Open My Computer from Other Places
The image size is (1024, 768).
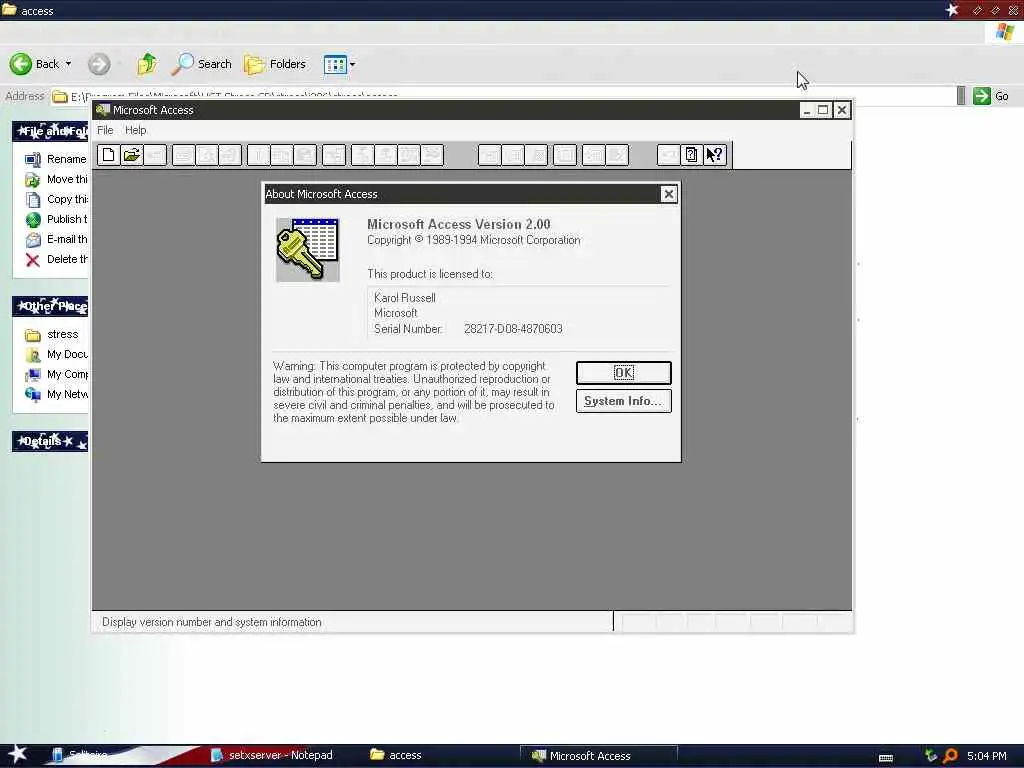coord(56,374)
